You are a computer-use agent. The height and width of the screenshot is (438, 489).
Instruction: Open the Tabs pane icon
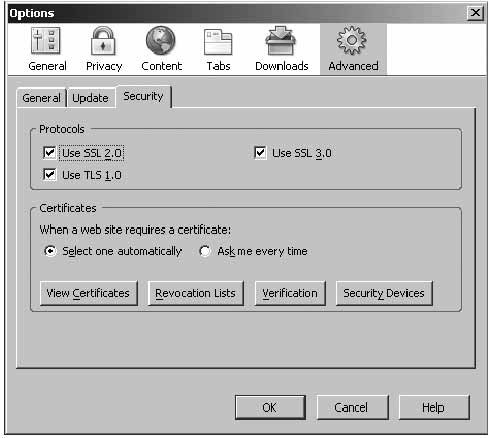[218, 49]
